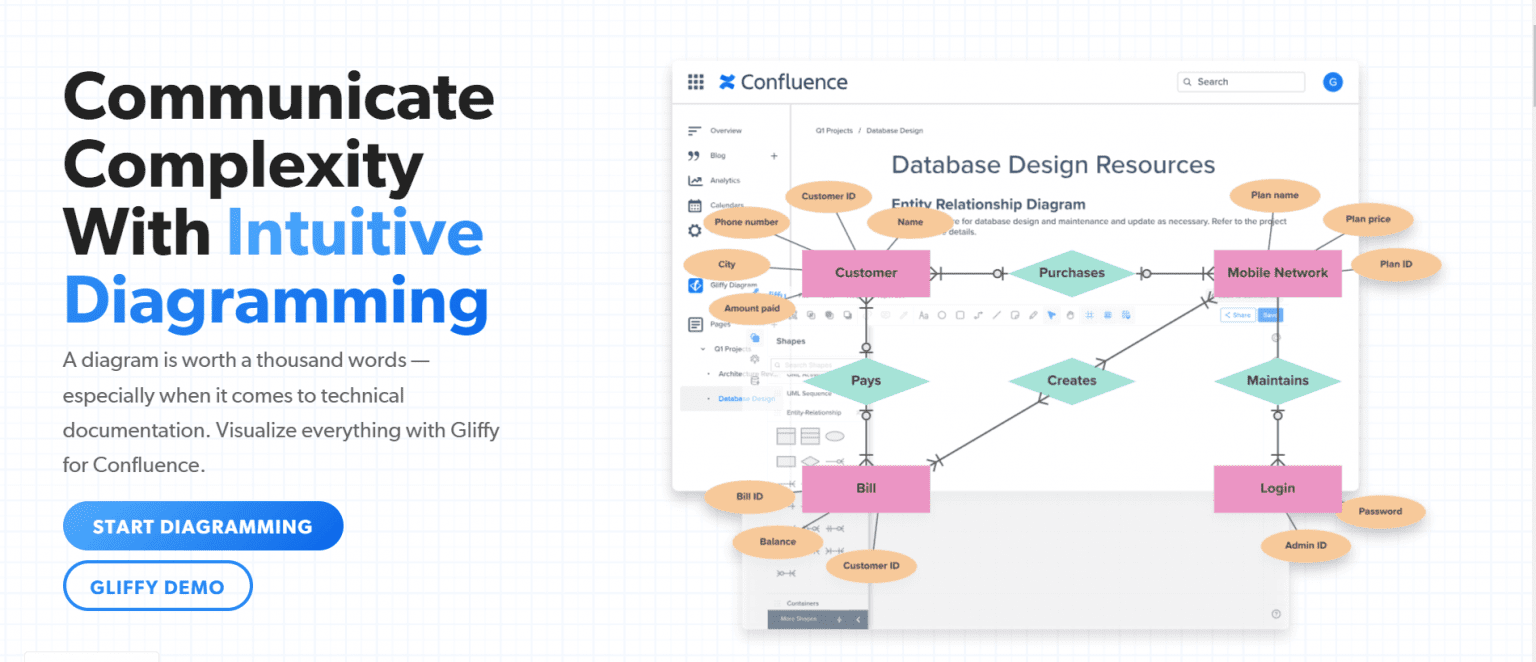This screenshot has width=1536, height=662.
Task: Select the line connector tool
Action: pyautogui.click(x=996, y=315)
